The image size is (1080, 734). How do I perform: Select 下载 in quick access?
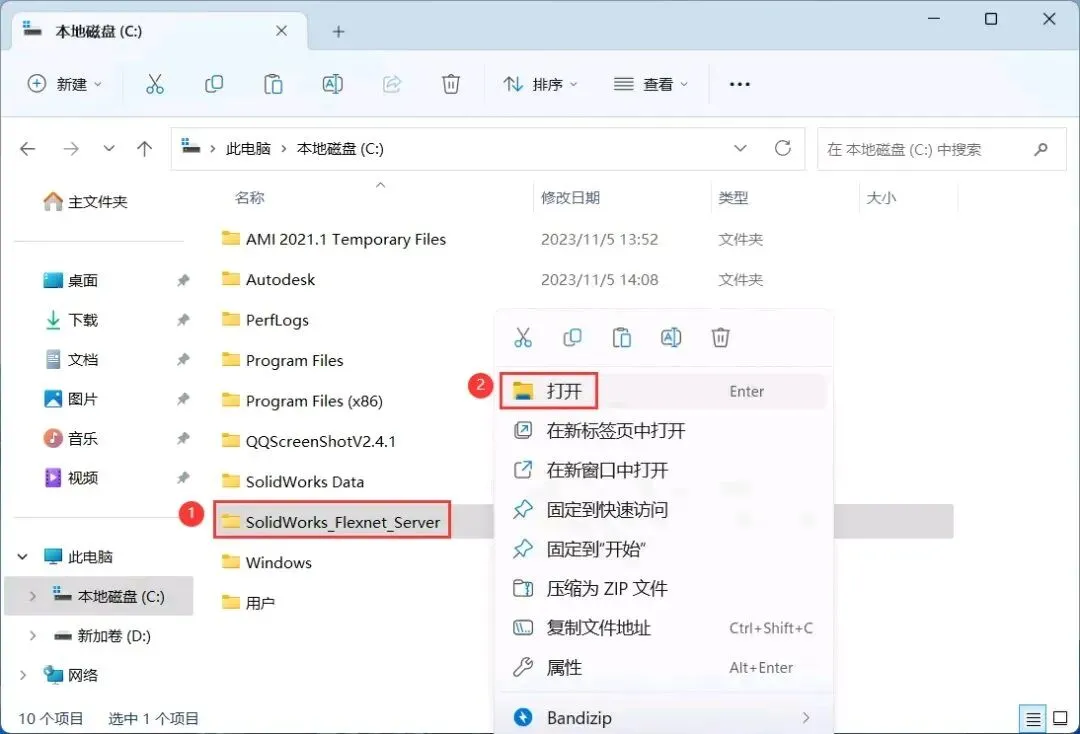pos(71,320)
